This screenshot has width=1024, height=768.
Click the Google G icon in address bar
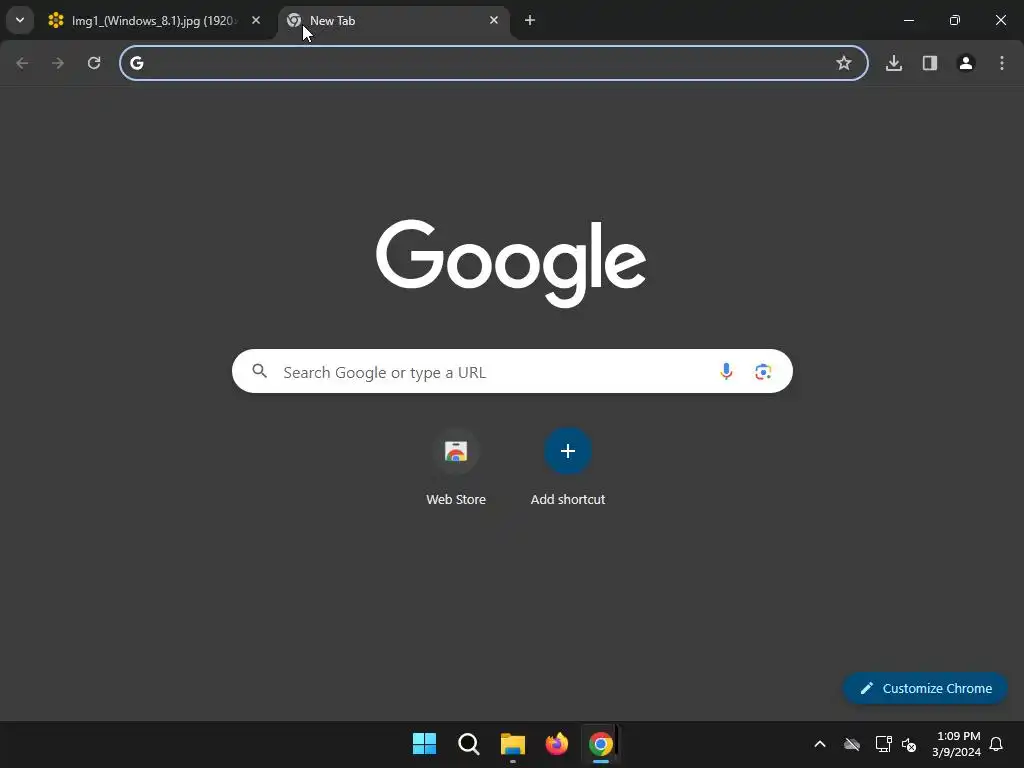tap(136, 63)
